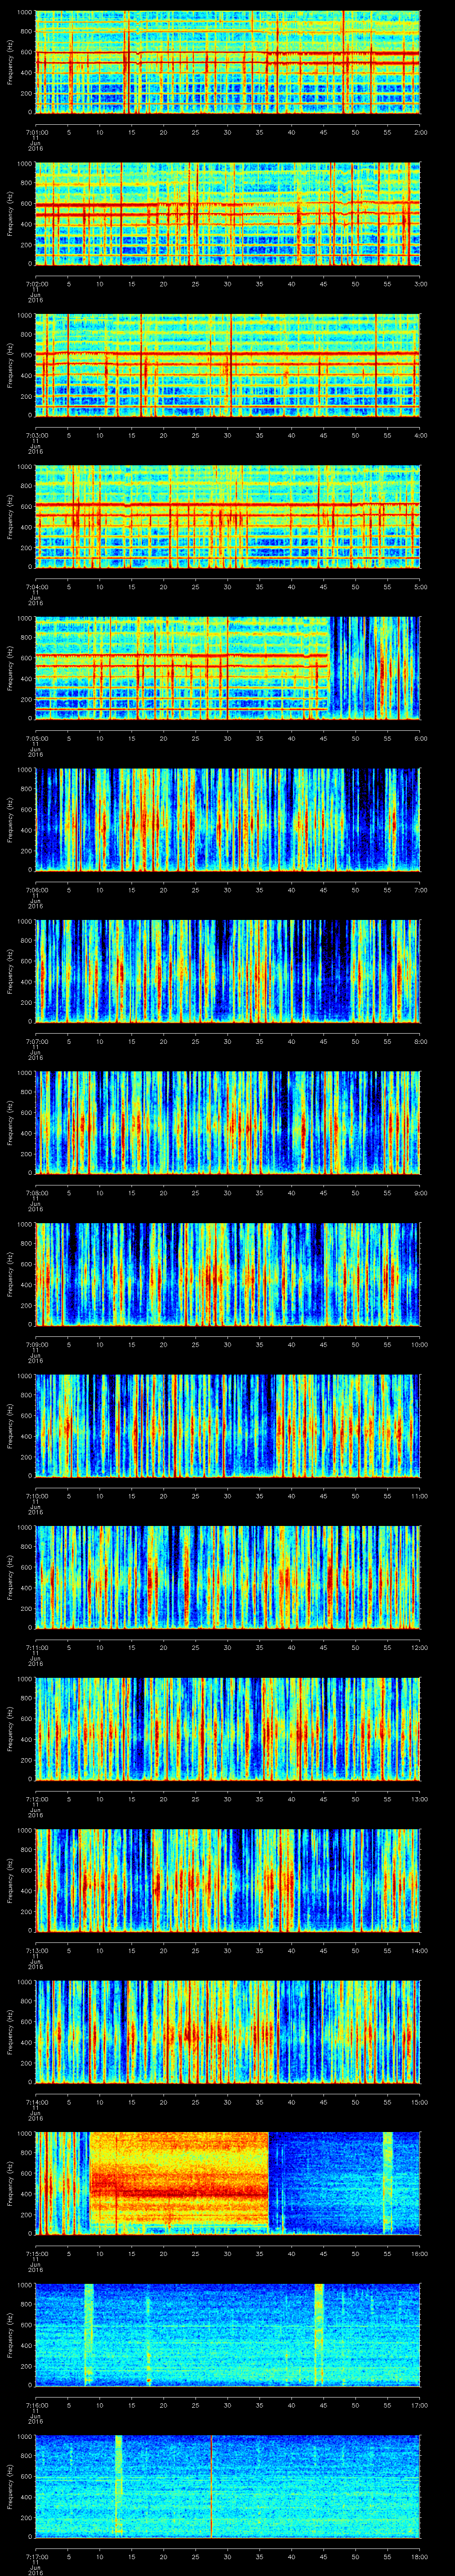Click Frequency (Hz) label of the 7:08:00 panel
Image resolution: width=455 pixels, height=2576 pixels.
[10, 1123]
